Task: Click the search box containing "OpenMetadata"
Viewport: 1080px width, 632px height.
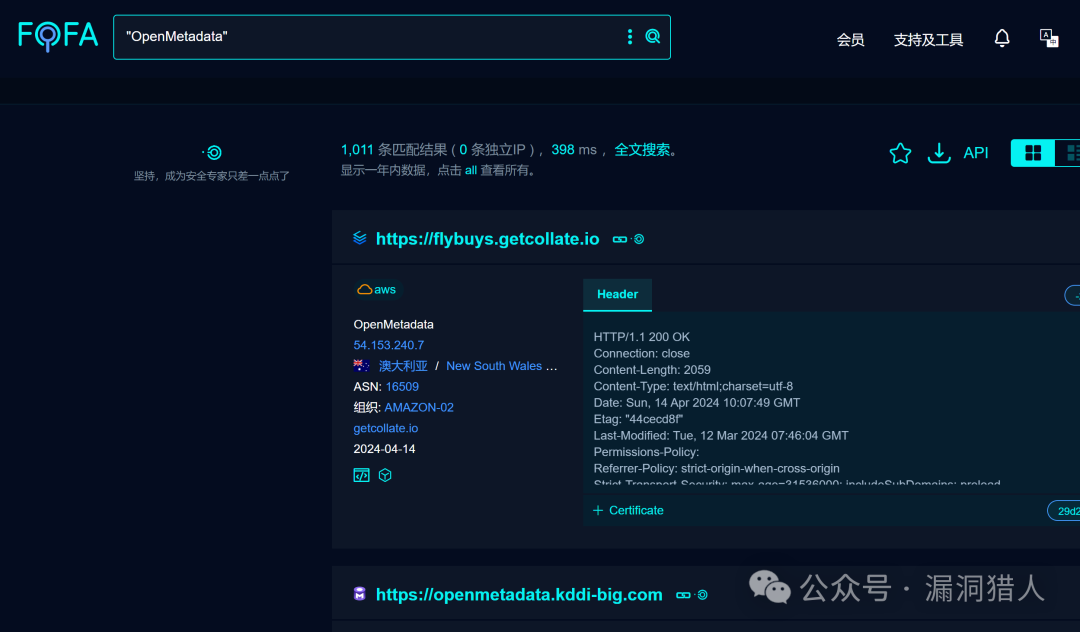Action: tap(392, 37)
